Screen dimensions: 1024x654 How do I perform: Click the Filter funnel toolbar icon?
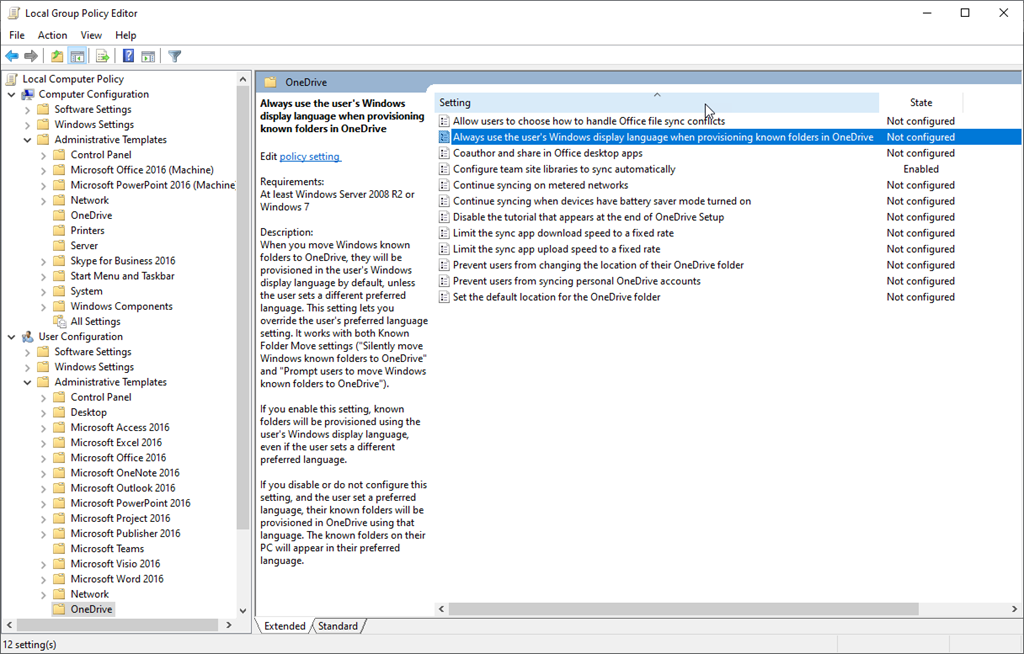tap(175, 56)
